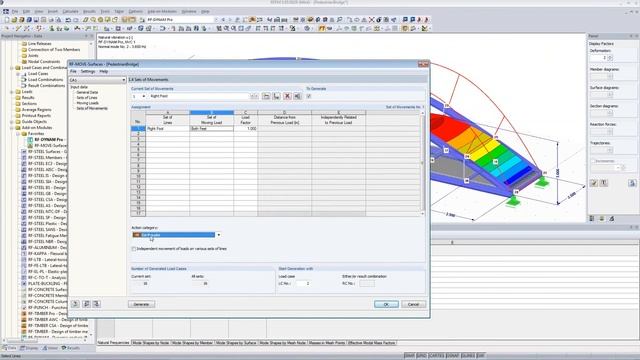
Task: Click the 1.000 load factor cell
Action: 246,129
